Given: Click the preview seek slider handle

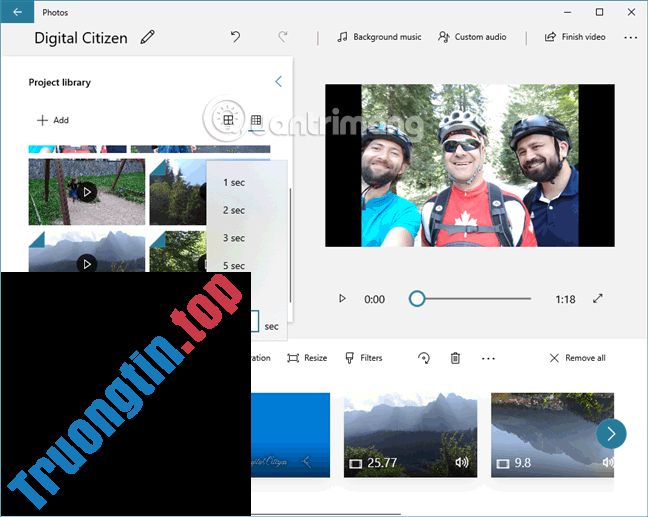Looking at the screenshot, I should 417,299.
